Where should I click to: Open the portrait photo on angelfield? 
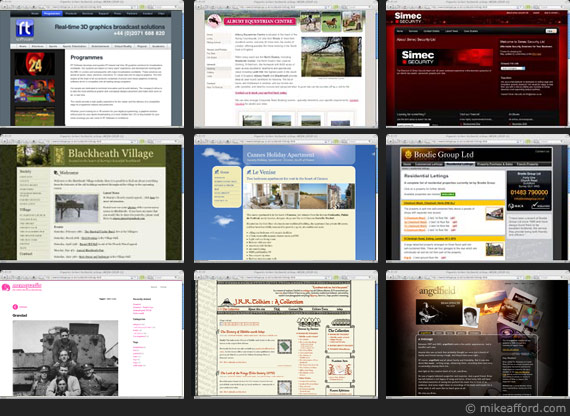pos(470,316)
